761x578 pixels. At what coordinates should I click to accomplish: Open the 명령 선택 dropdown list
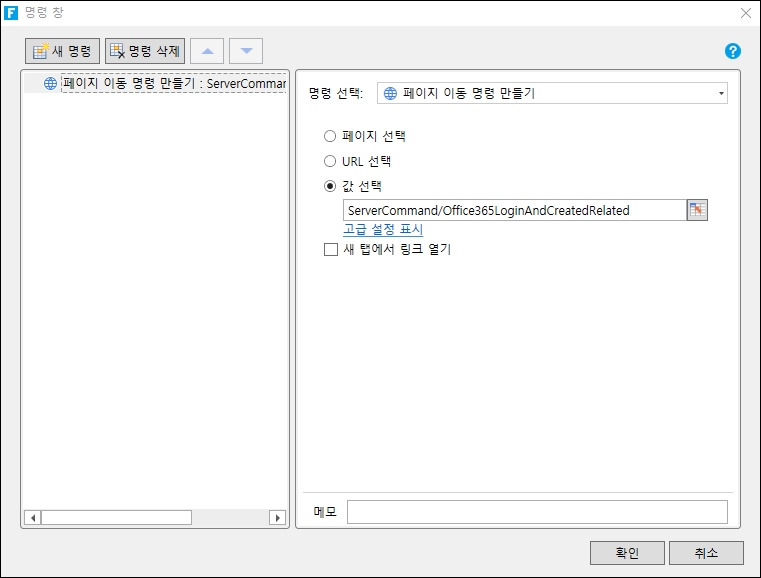click(721, 94)
